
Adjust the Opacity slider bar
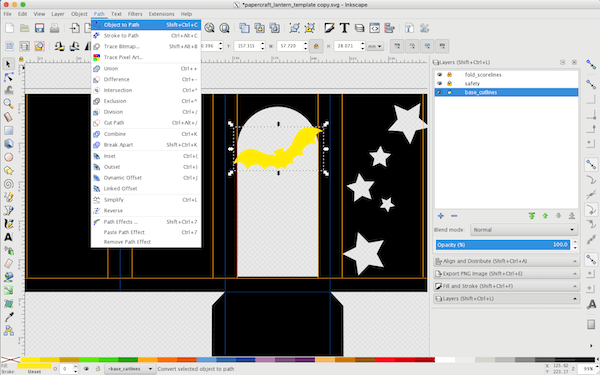(502, 245)
